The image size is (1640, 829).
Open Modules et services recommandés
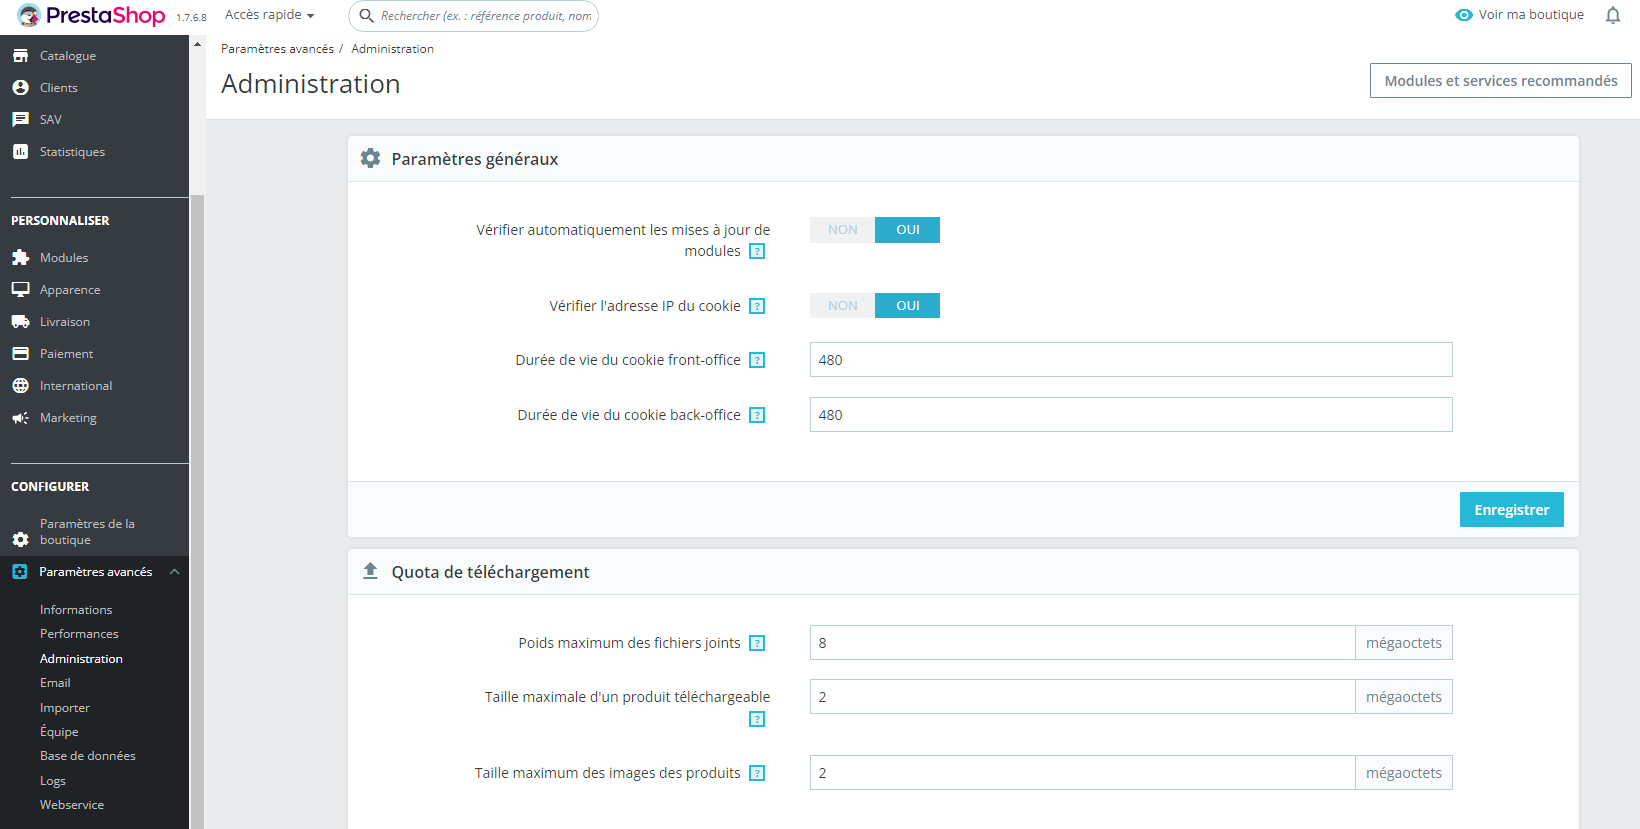tap(1500, 81)
